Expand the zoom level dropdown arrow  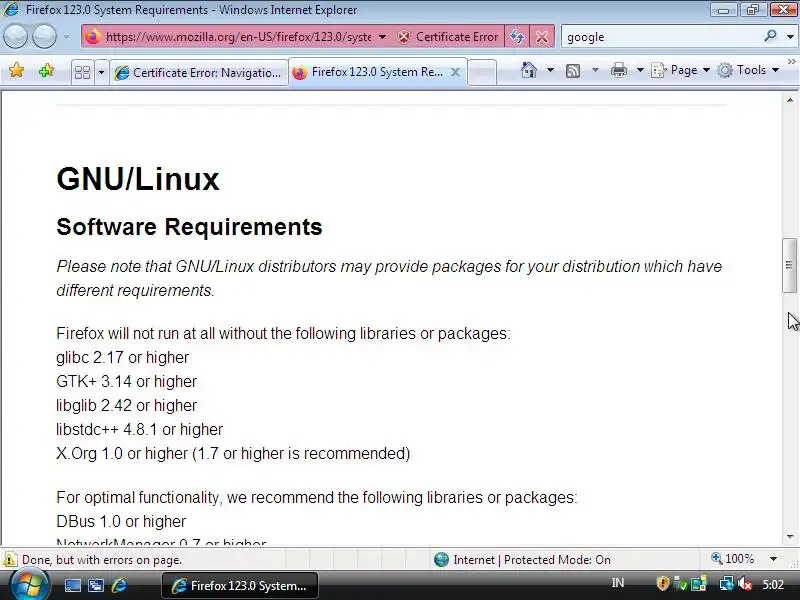(773, 559)
